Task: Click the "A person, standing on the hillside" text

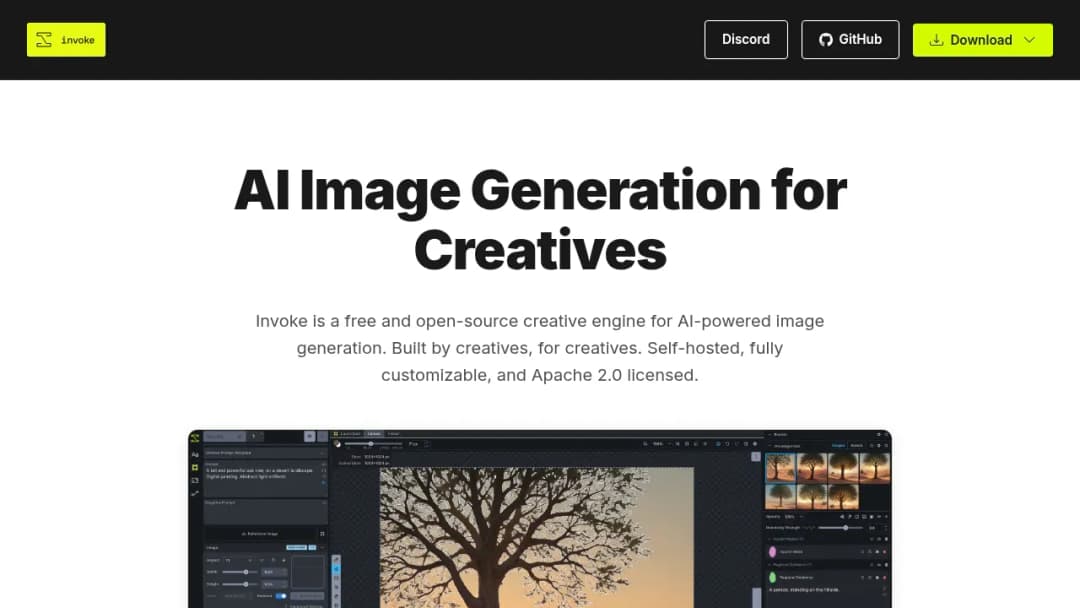Action: coord(804,589)
